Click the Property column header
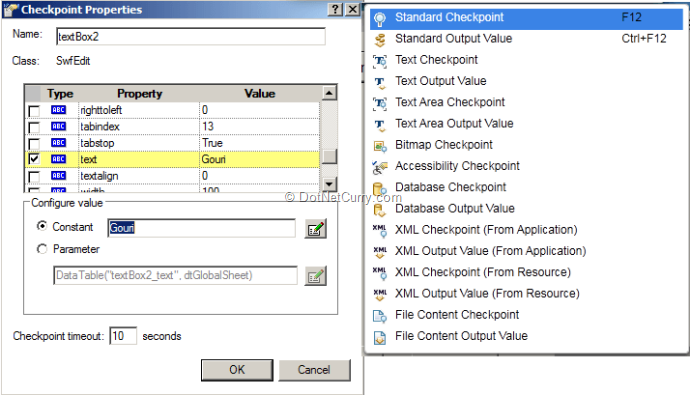The width and height of the screenshot is (690, 395). pos(139,93)
